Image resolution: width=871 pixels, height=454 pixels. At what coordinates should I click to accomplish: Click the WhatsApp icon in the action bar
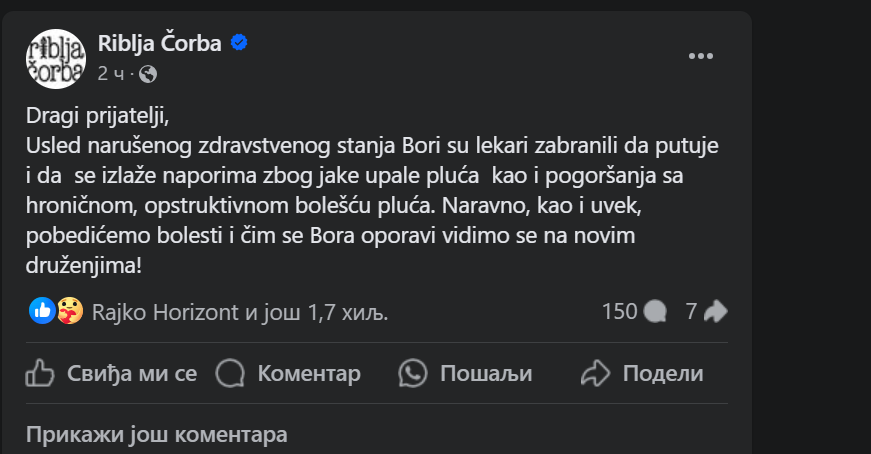(x=412, y=374)
